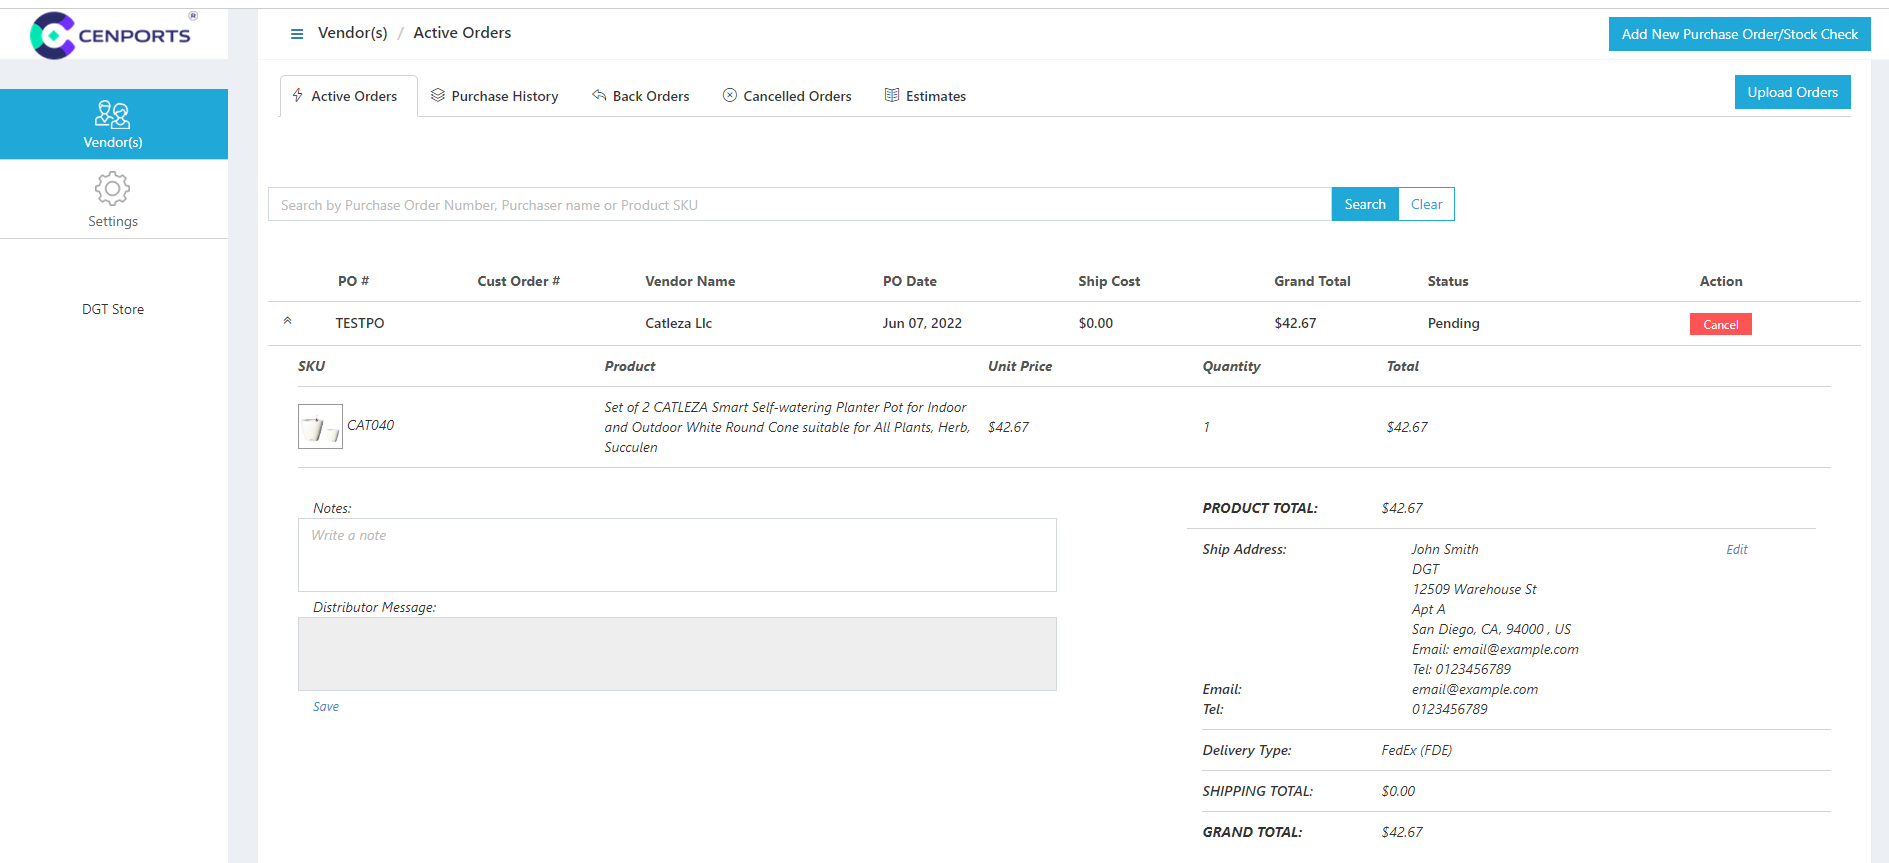Click the blue Search button

pos(1364,204)
